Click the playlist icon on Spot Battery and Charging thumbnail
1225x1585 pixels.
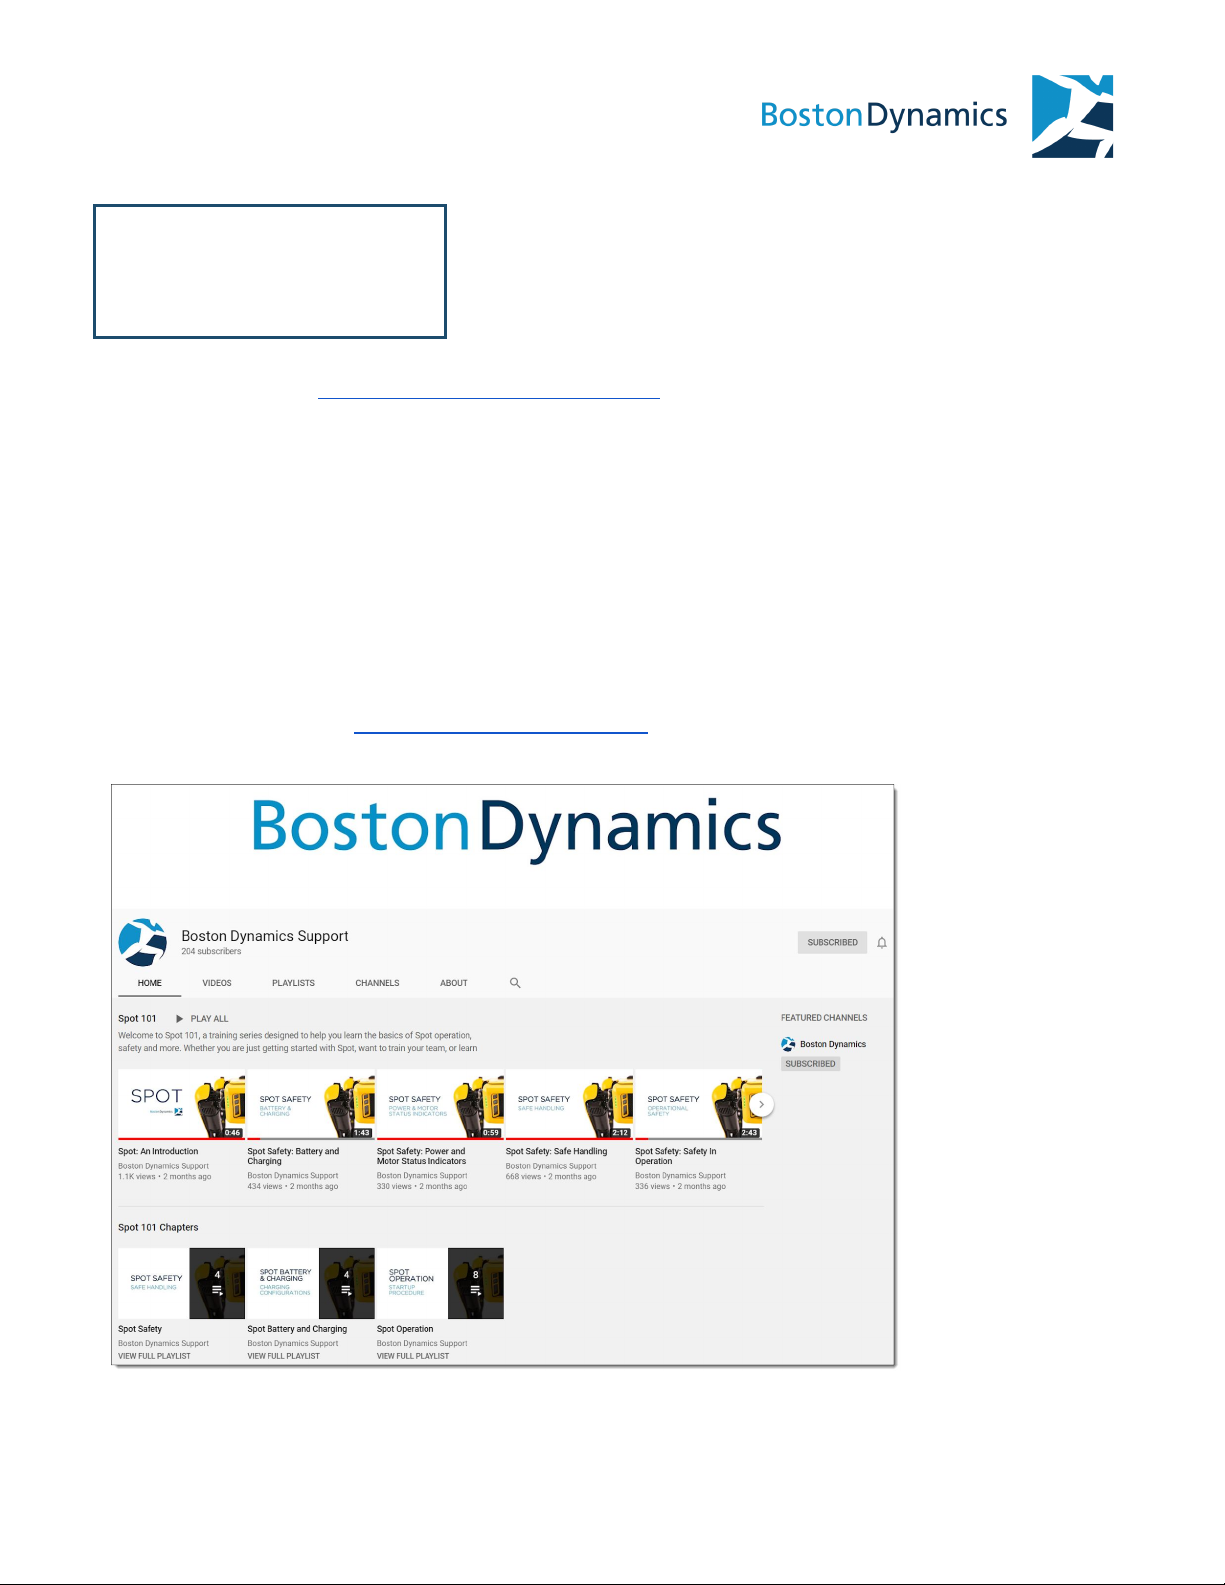(x=346, y=1291)
